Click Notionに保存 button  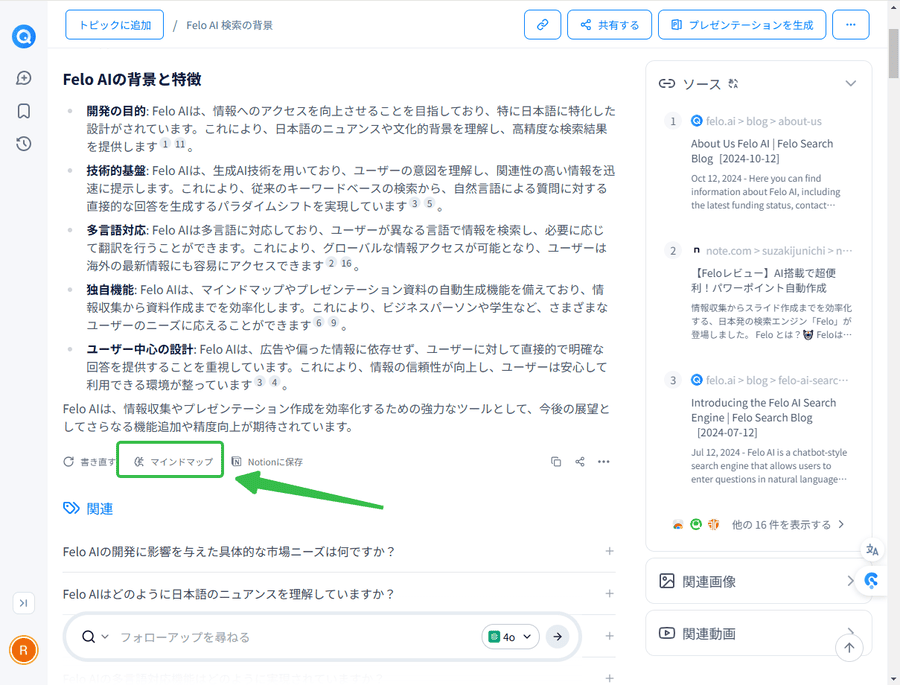point(267,462)
